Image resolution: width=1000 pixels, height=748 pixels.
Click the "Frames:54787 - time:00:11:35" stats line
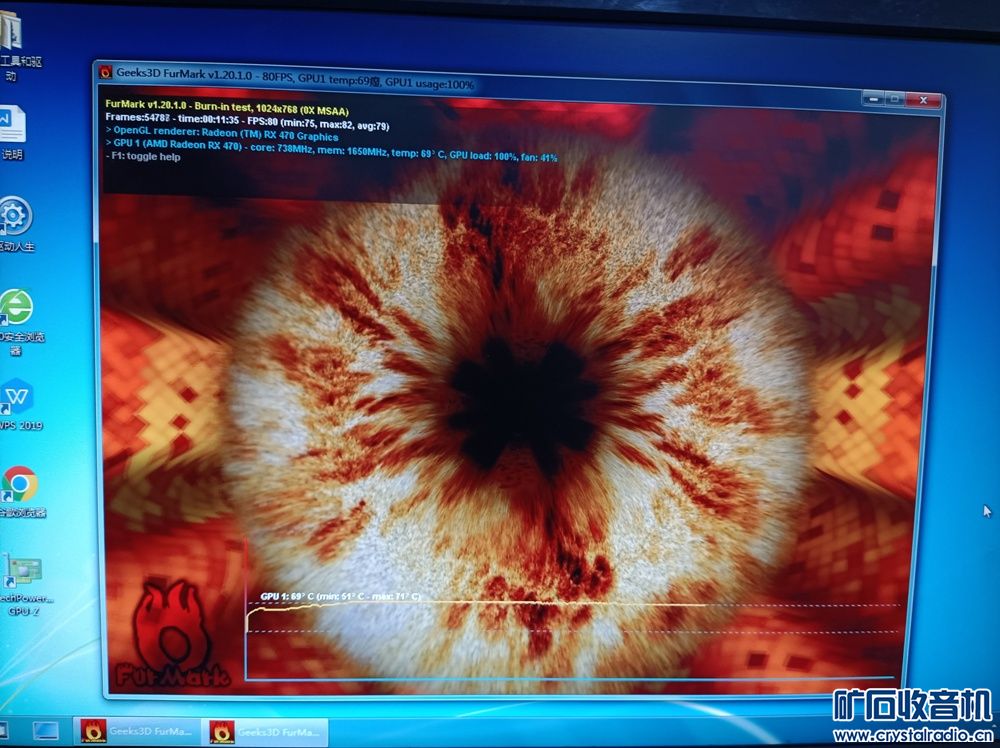click(x=247, y=122)
